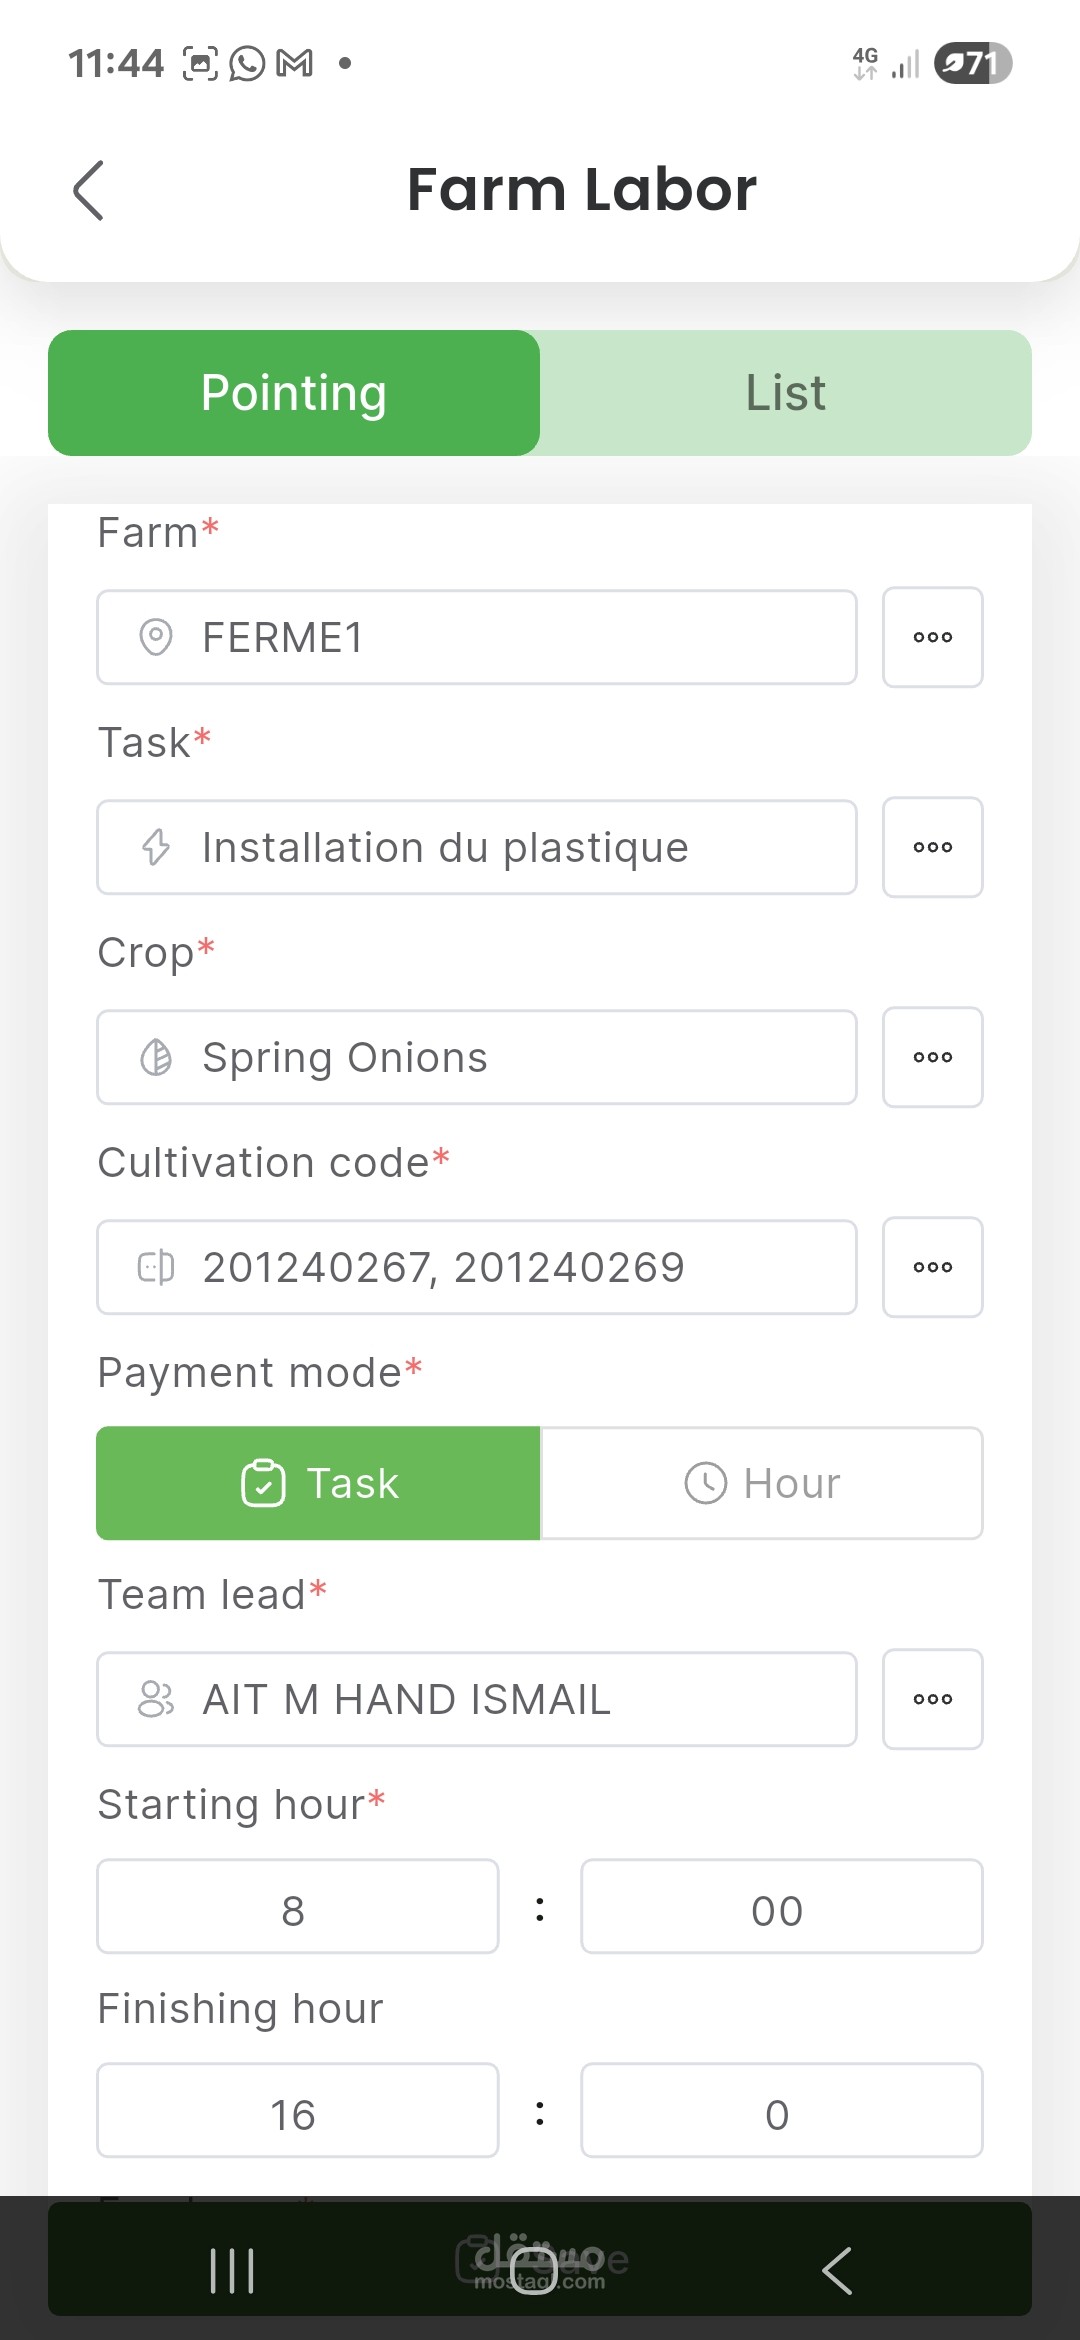This screenshot has width=1080, height=2340.
Task: Open task picker three-dot button
Action: 932,847
